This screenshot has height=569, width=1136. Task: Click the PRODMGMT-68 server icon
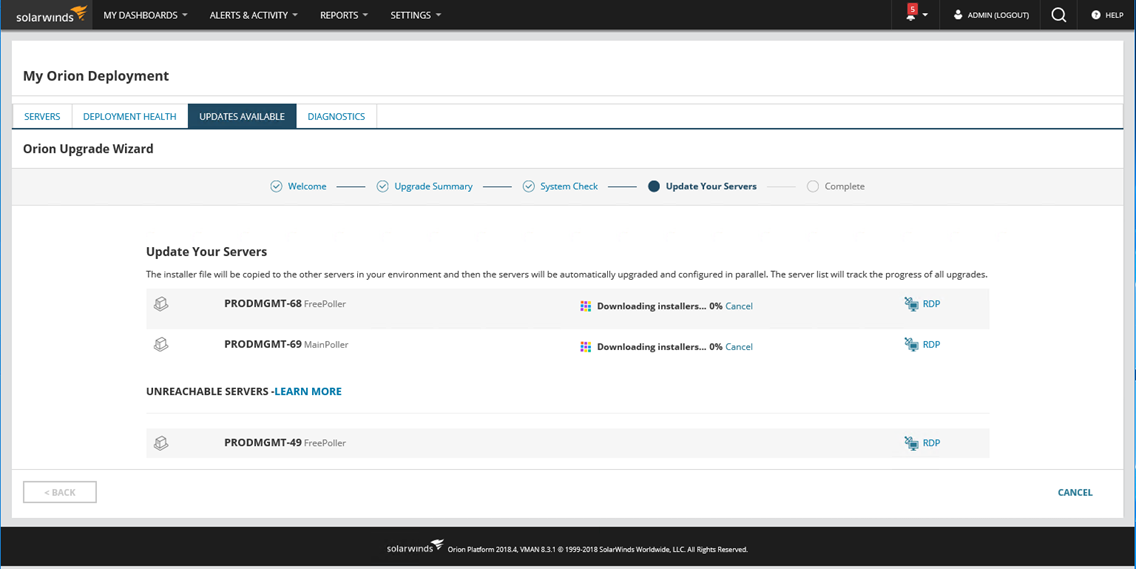click(162, 304)
